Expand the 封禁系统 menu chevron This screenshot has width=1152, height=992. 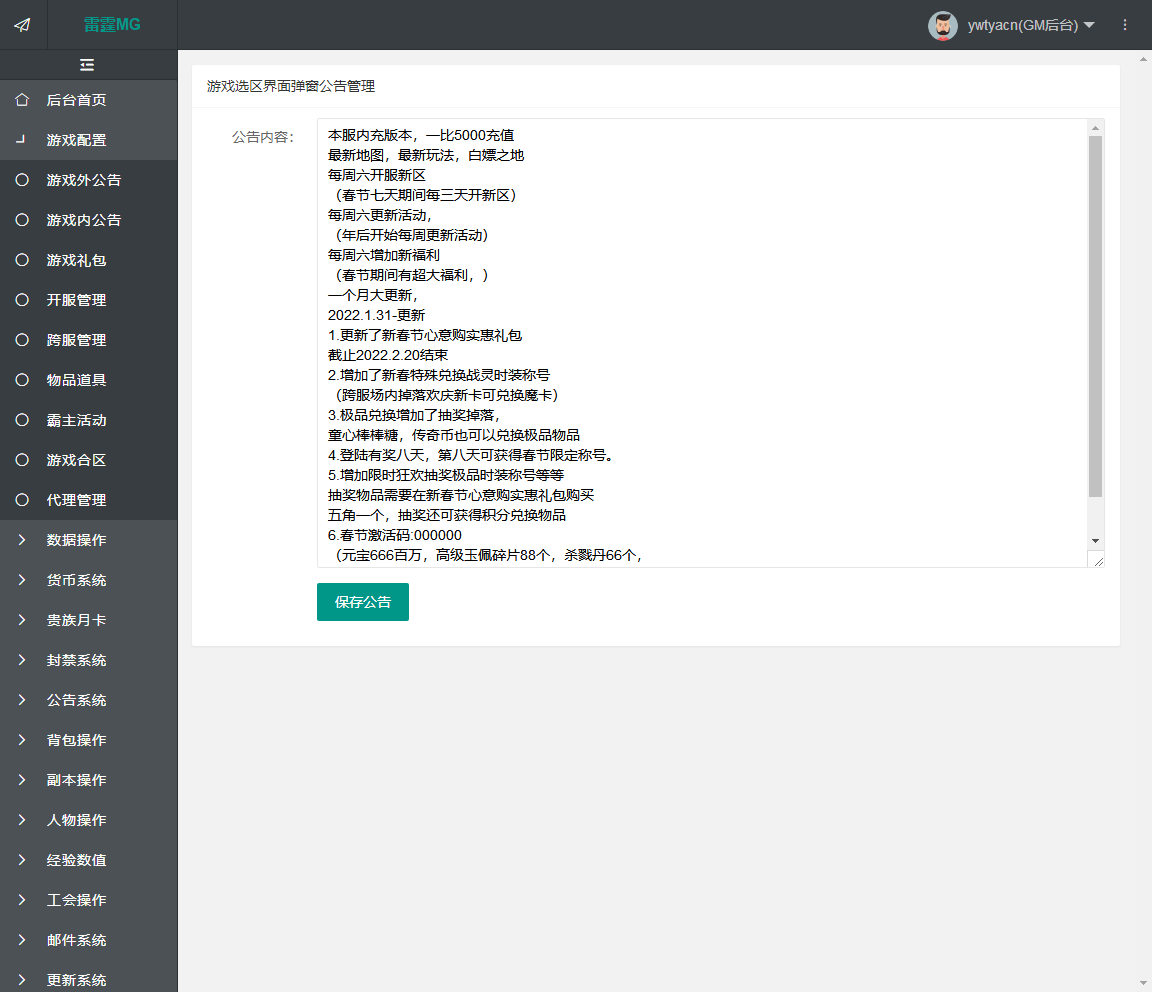point(22,660)
